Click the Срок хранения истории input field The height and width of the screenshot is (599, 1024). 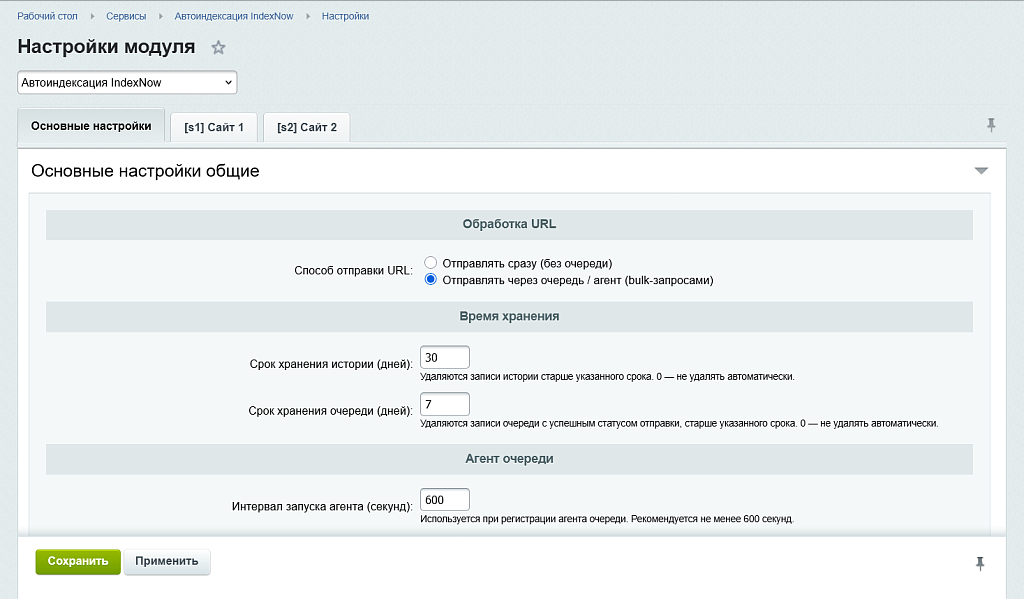445,358
